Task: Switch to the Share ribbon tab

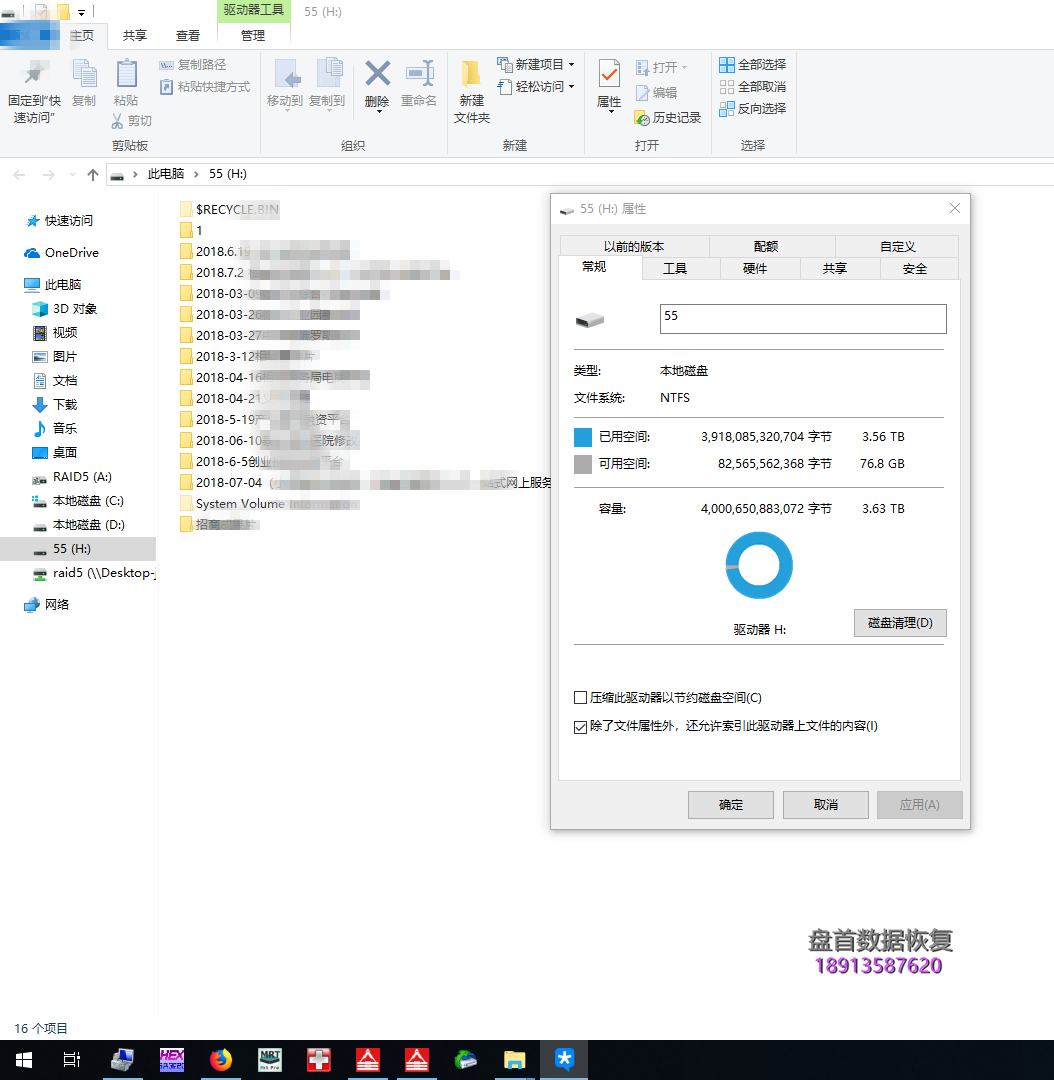Action: (x=135, y=36)
